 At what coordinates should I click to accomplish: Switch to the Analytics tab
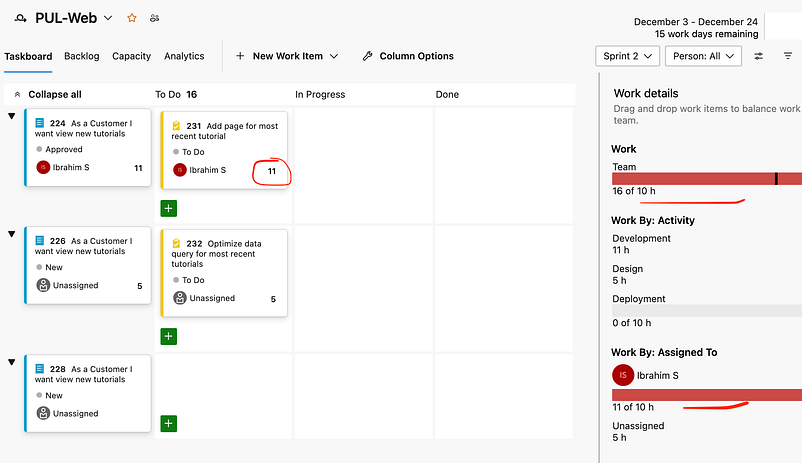pyautogui.click(x=184, y=56)
